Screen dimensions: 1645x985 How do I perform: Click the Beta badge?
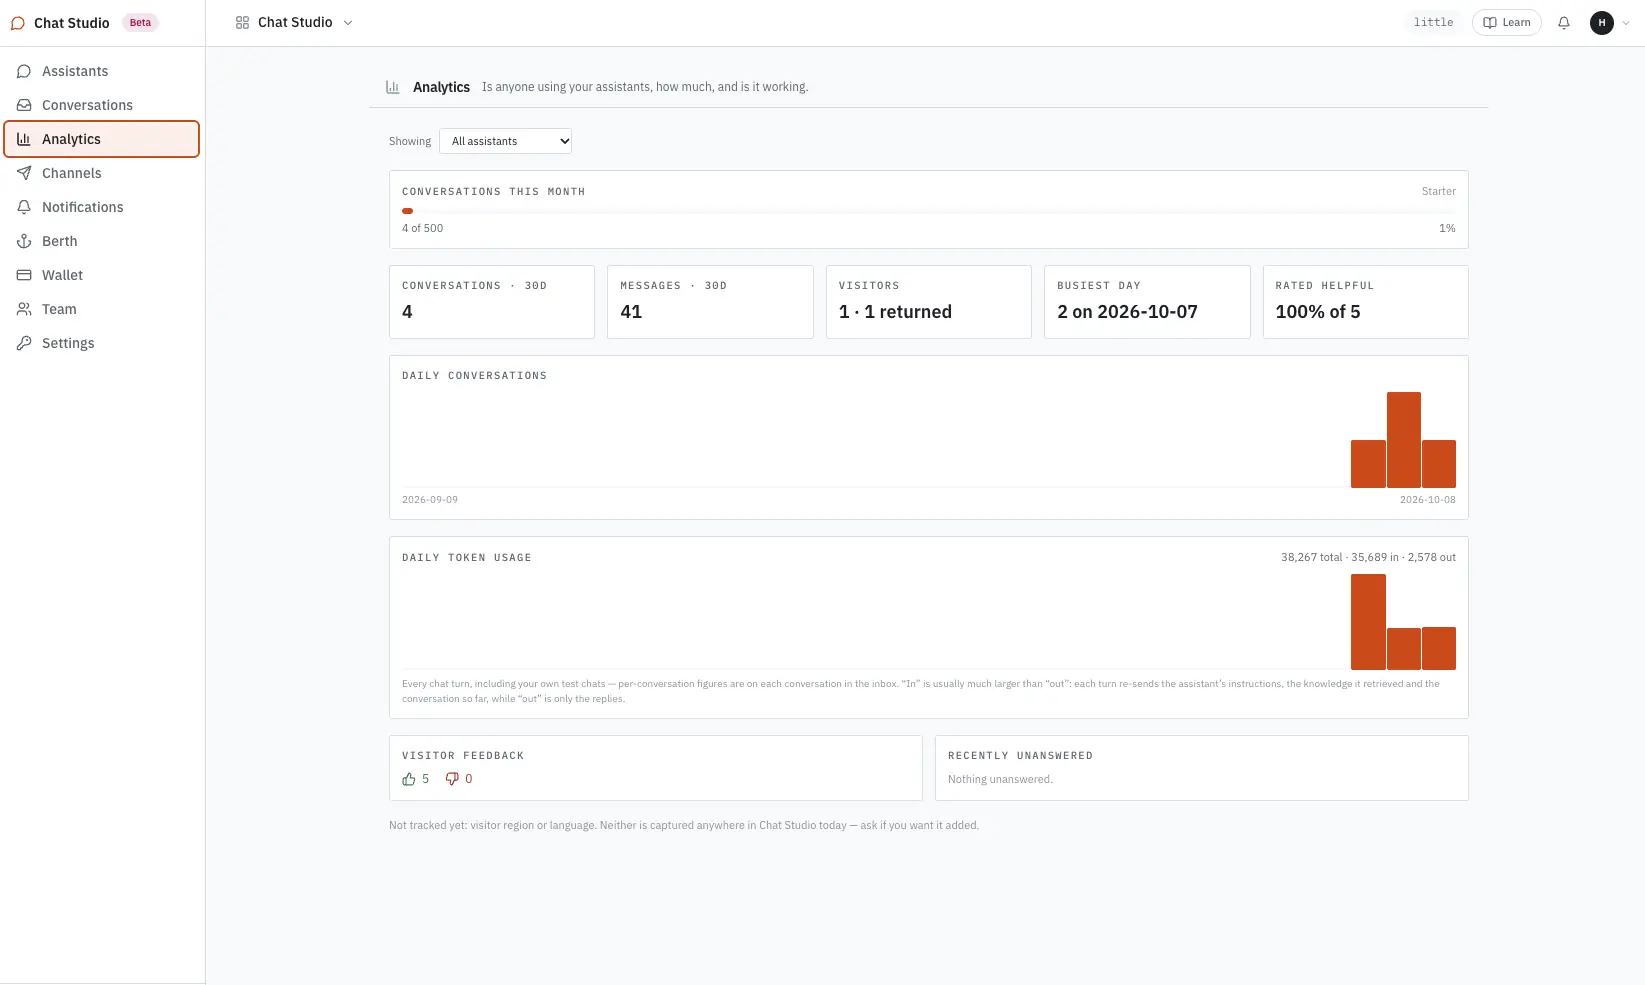point(140,23)
